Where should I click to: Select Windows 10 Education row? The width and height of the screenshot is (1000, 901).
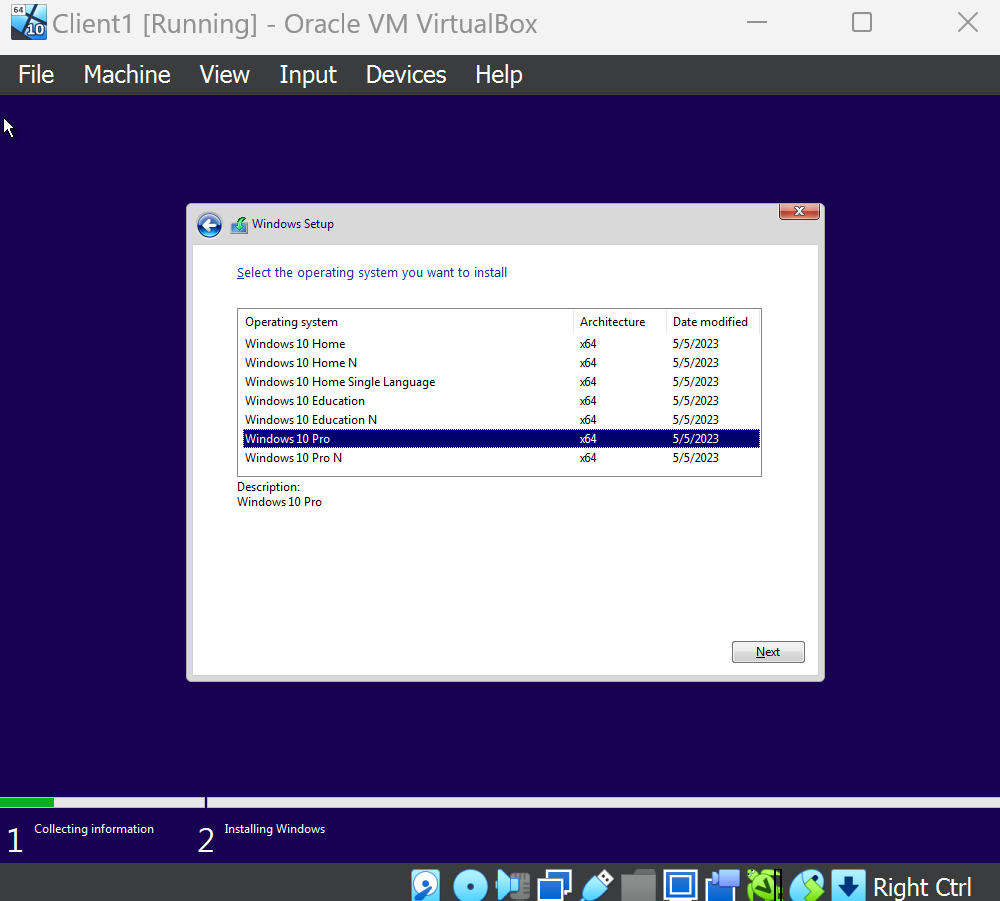501,401
